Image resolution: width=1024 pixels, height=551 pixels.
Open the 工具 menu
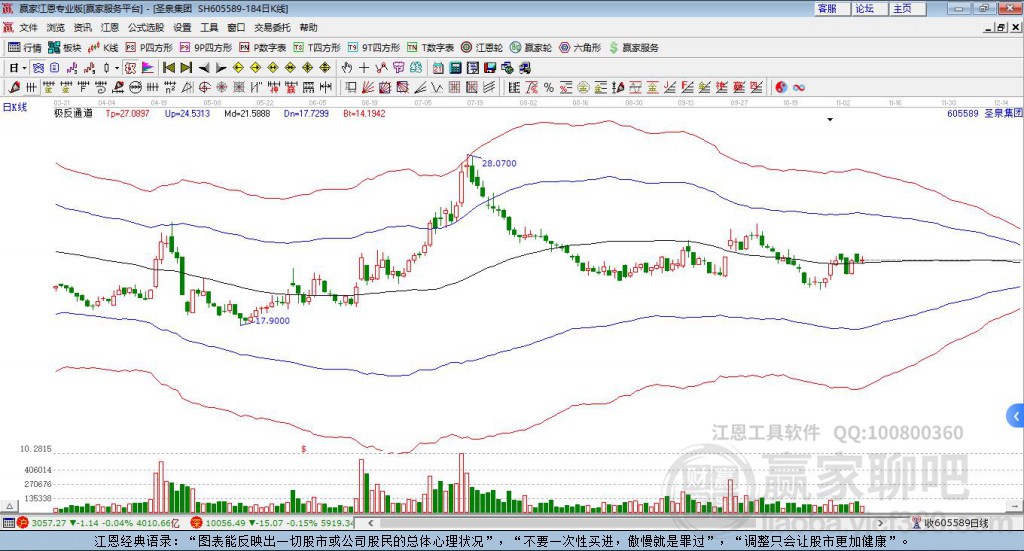pos(209,27)
